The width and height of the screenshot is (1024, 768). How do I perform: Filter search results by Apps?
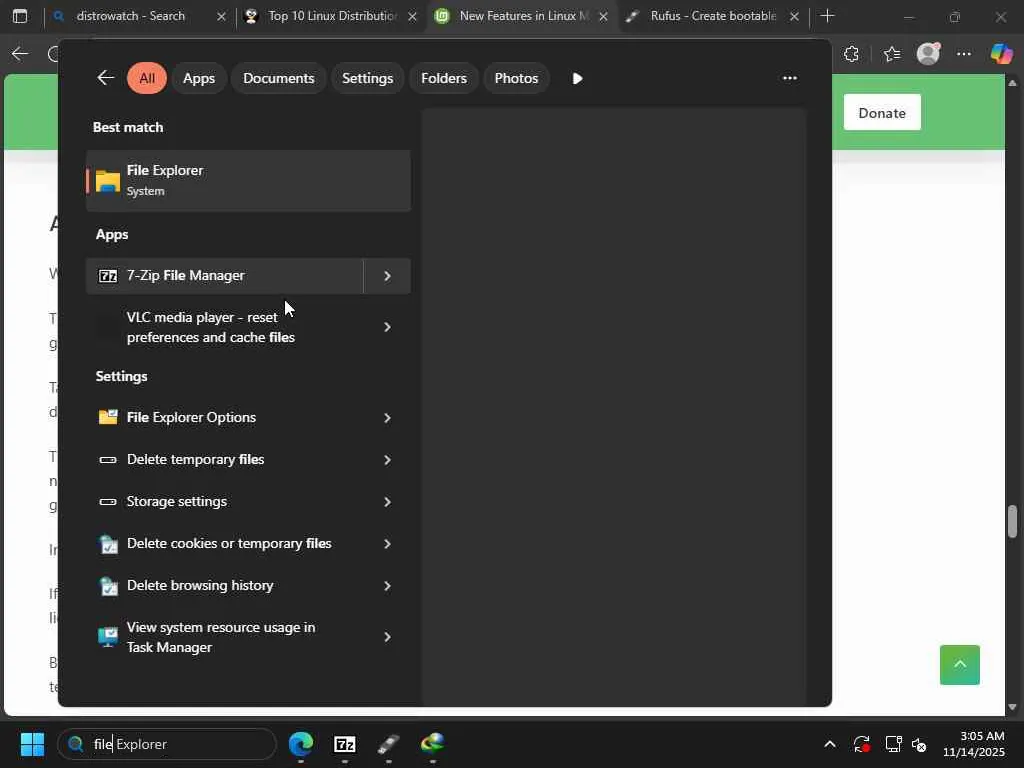pyautogui.click(x=199, y=78)
